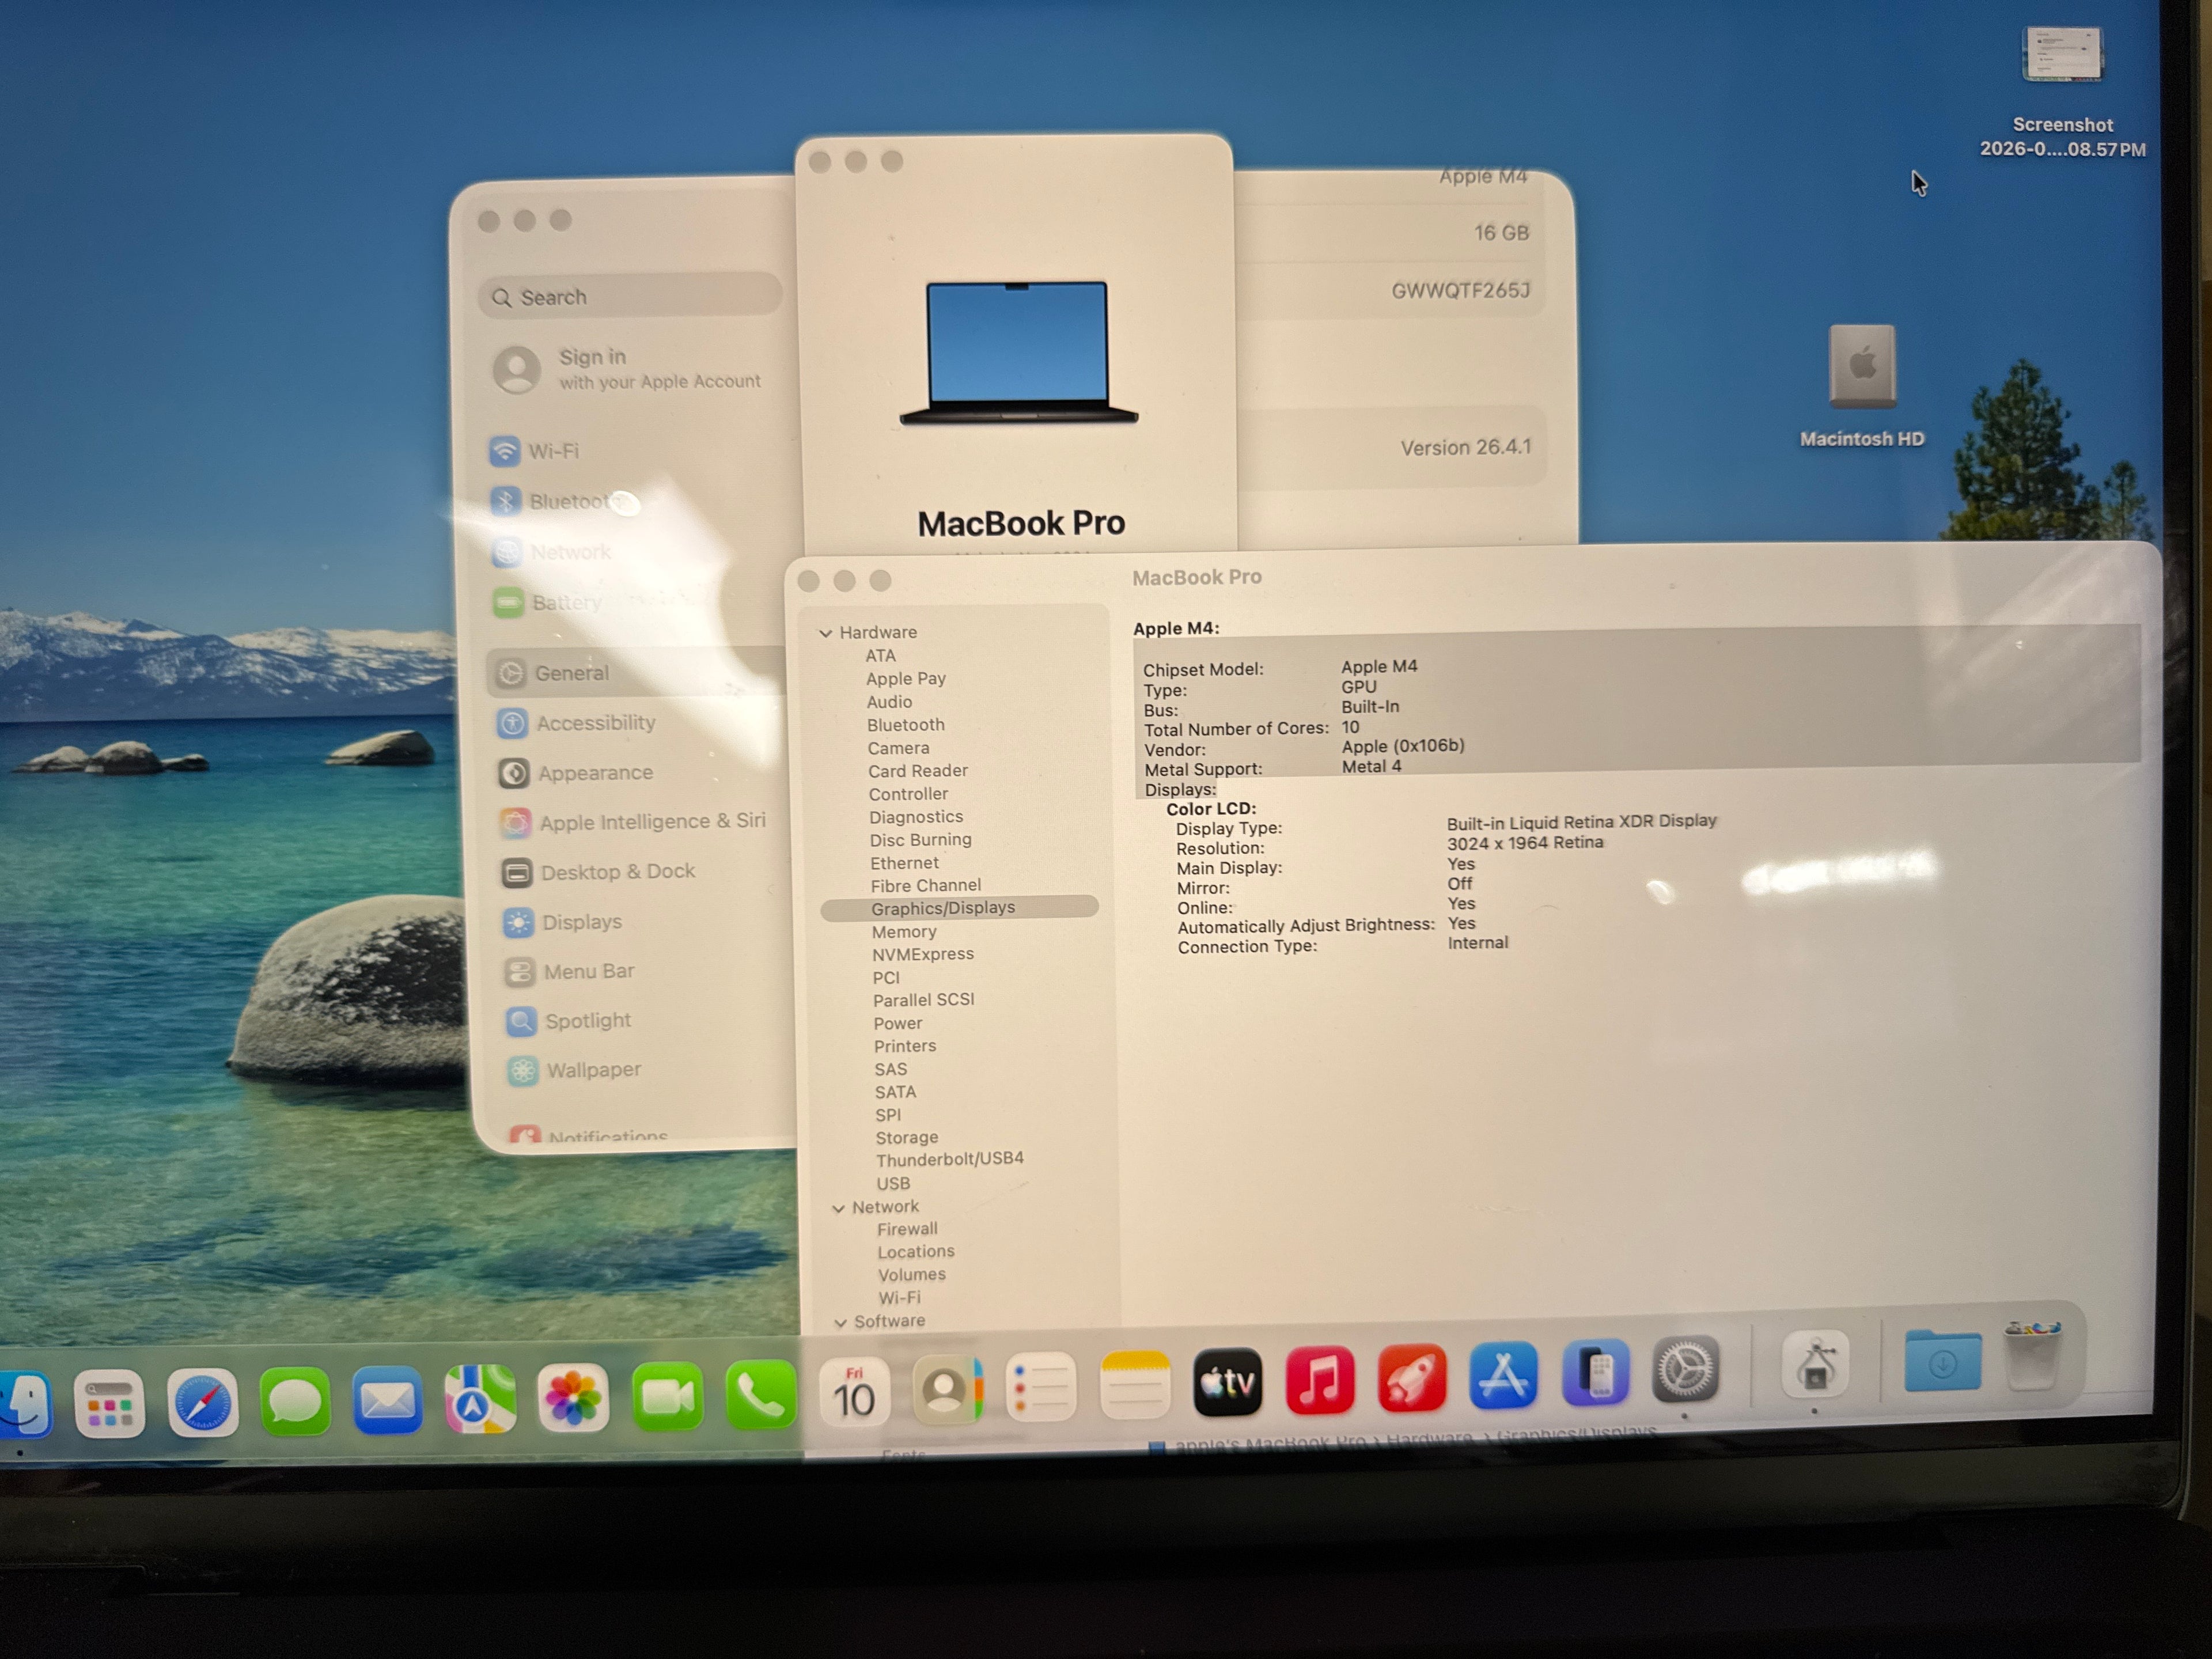Open Mail app in Dock
Viewport: 2212px width, 1659px height.
coord(387,1399)
